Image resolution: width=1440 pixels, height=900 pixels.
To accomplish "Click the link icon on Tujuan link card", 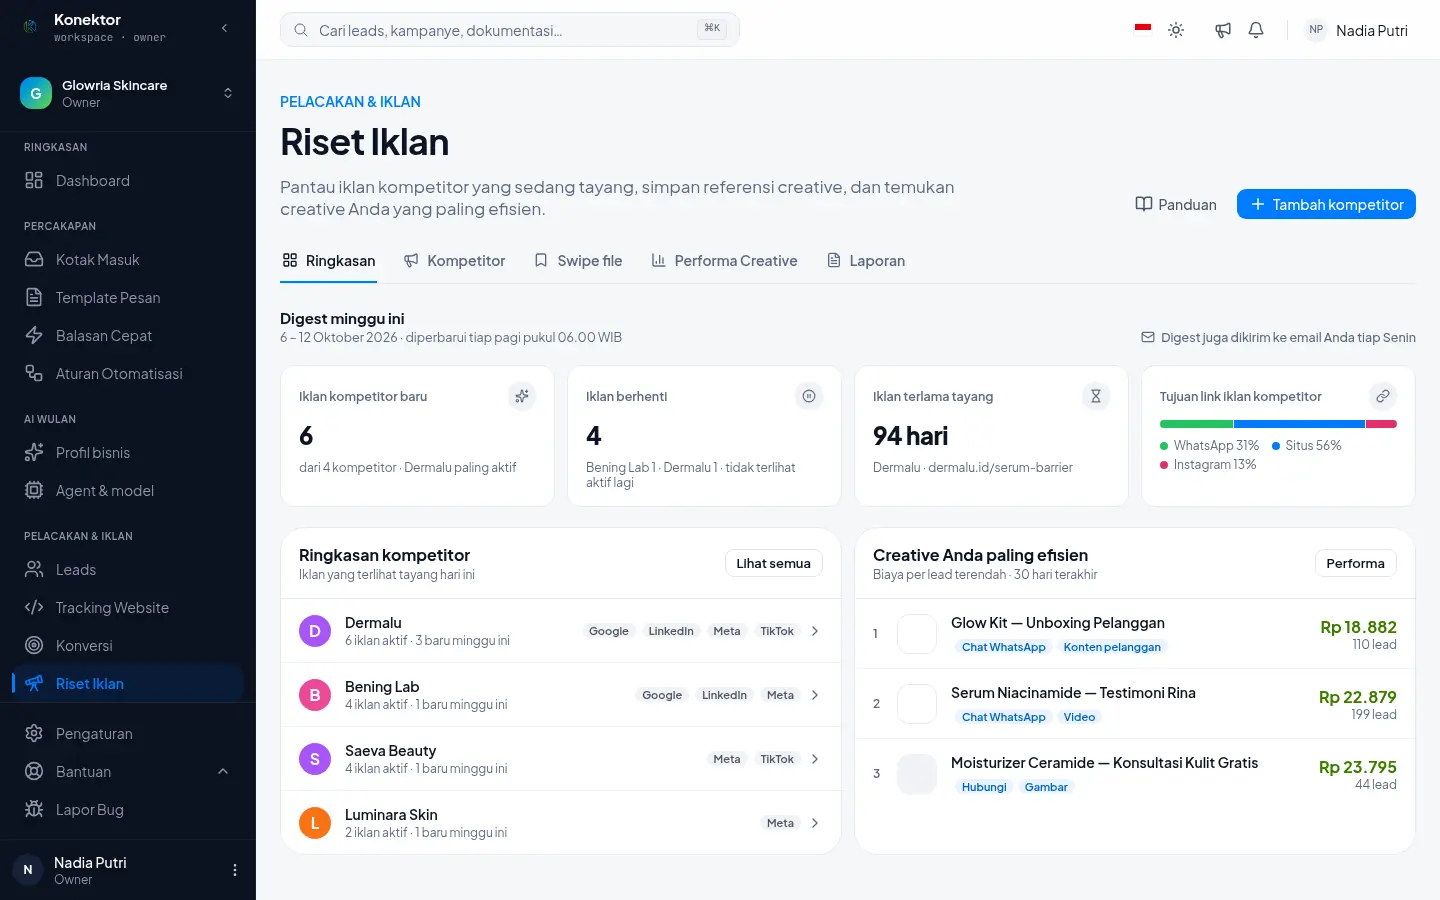I will [1383, 396].
